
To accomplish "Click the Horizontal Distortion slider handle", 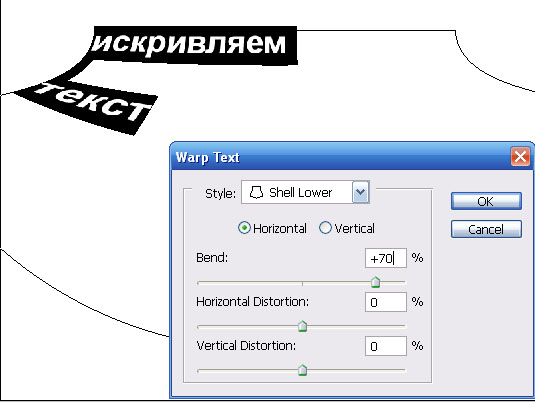I will [303, 326].
